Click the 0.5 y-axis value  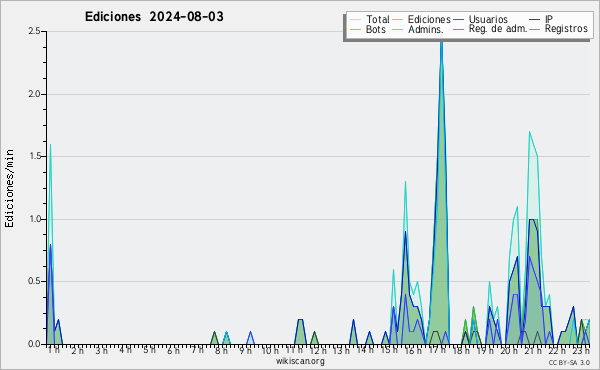[34, 281]
